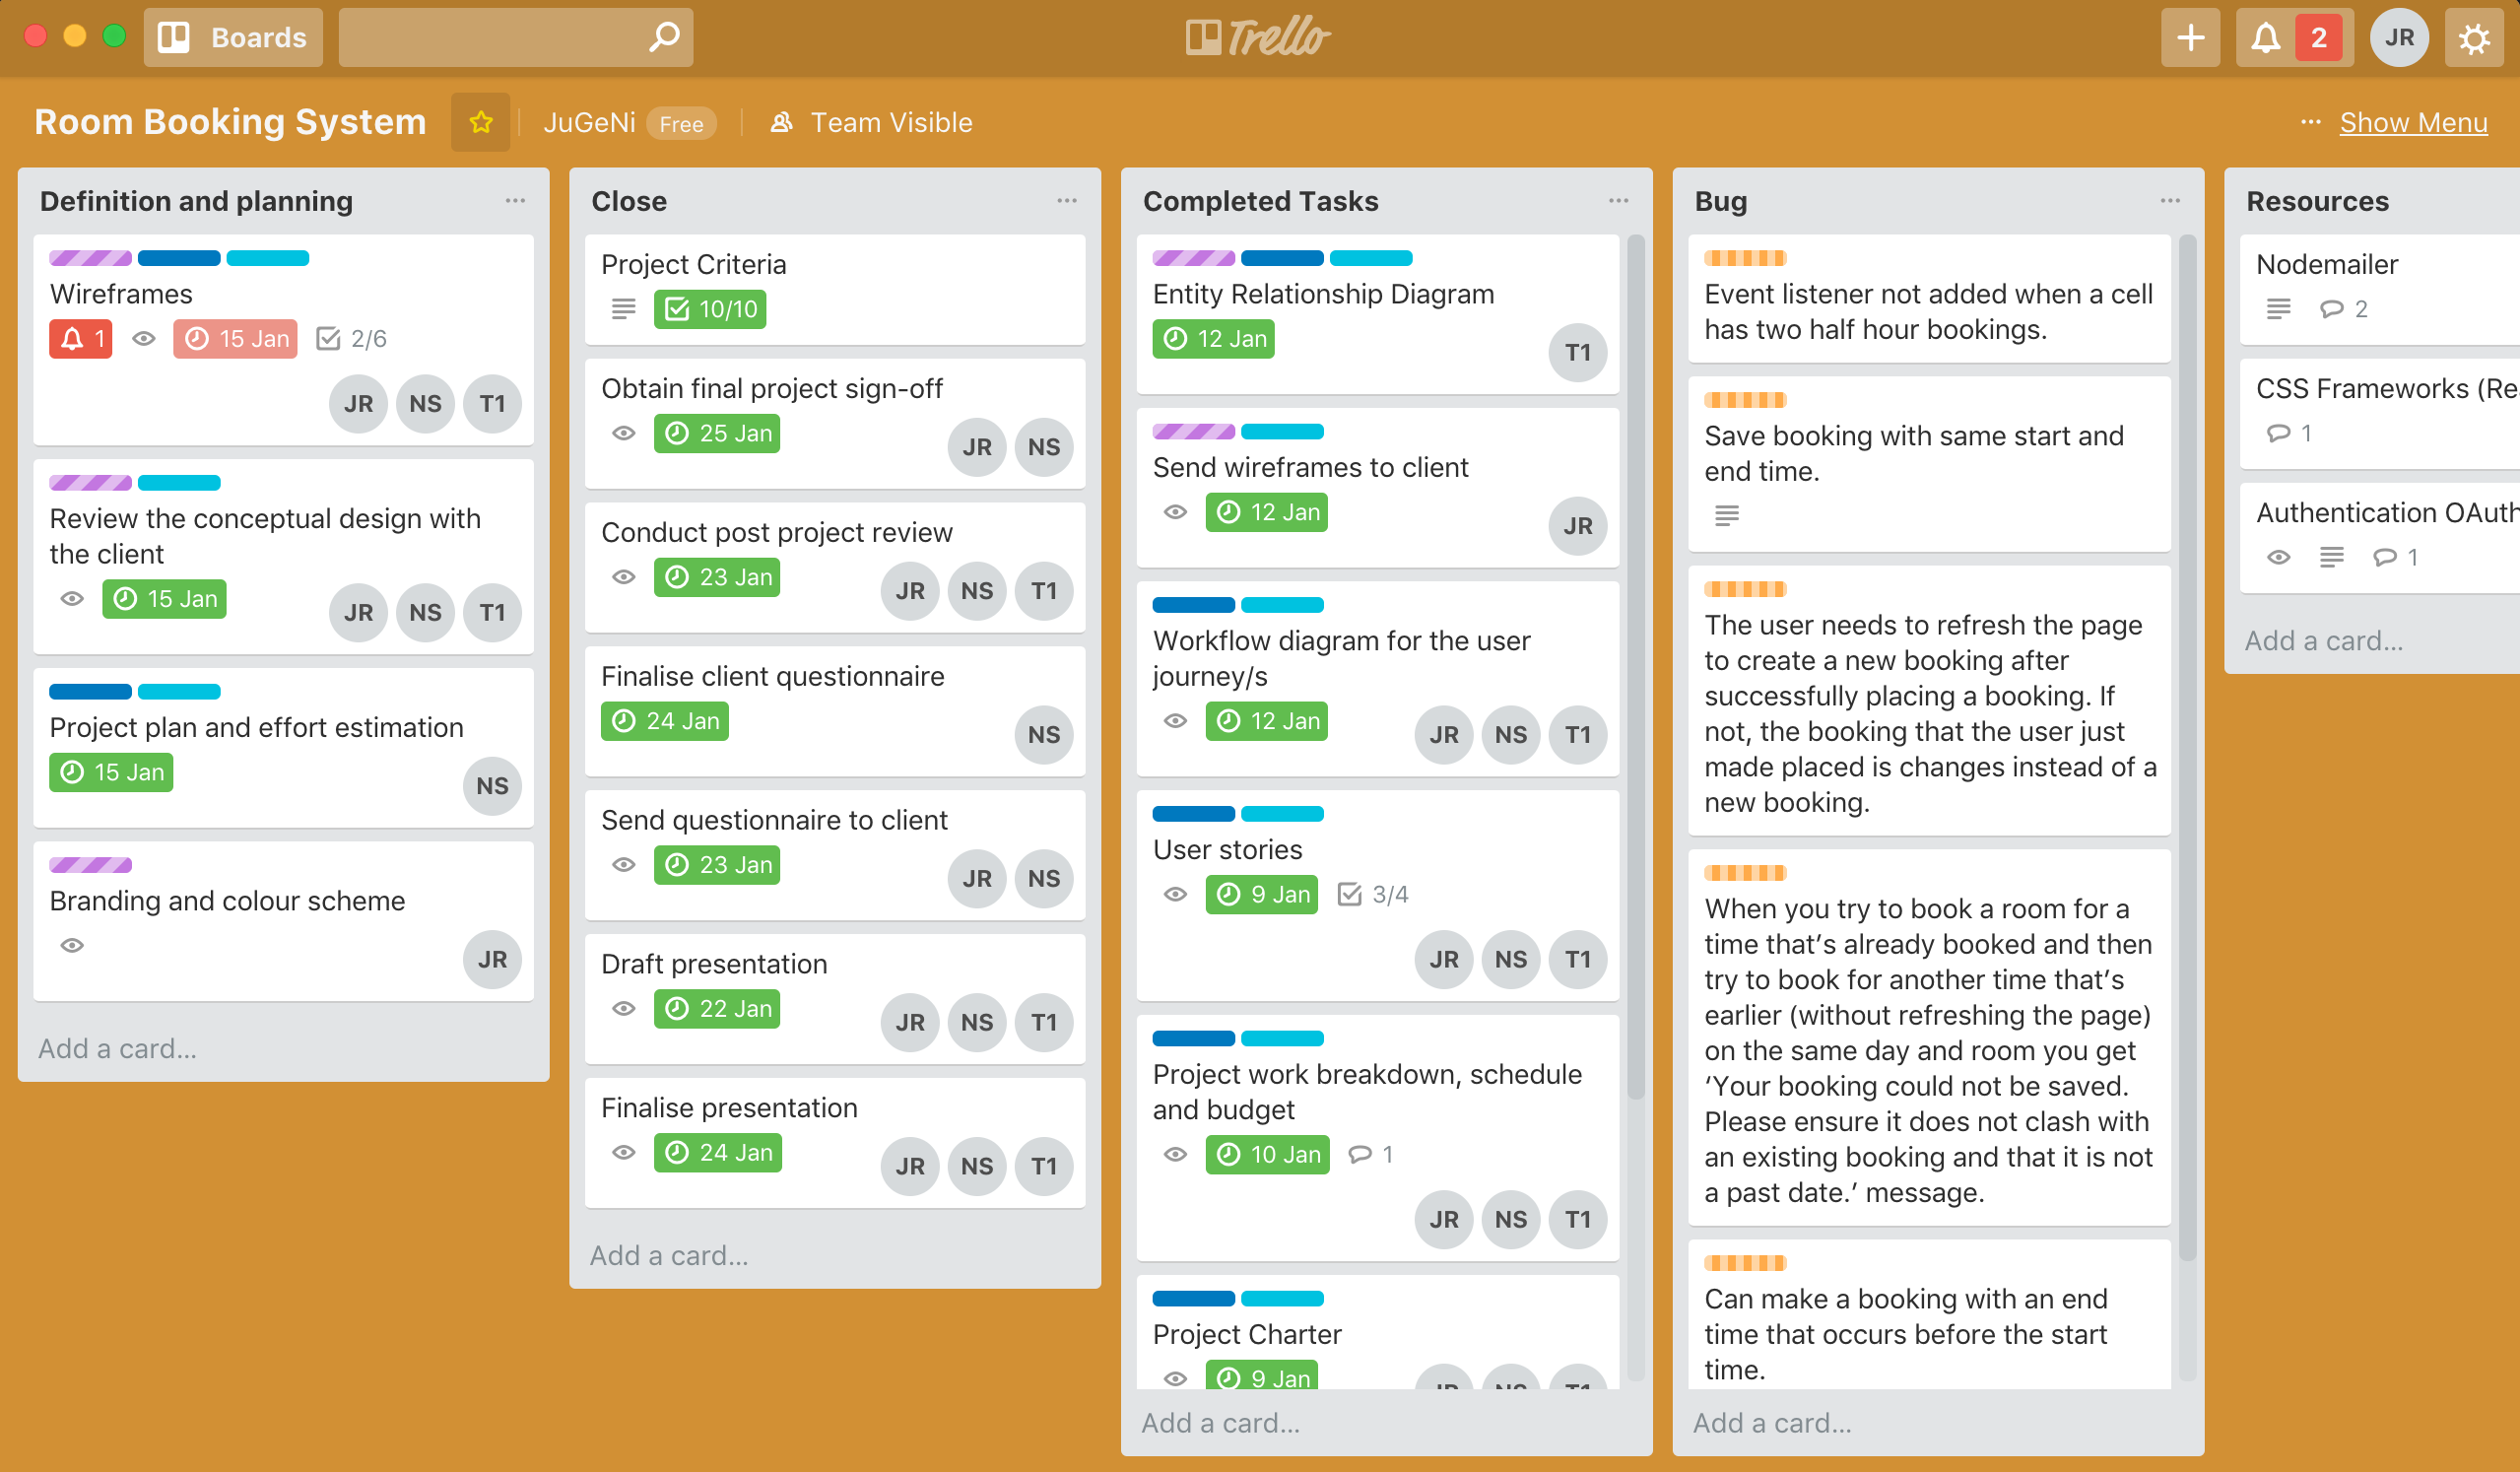Open the Bug list actions menu
This screenshot has height=1472, width=2520.
pyautogui.click(x=2170, y=201)
